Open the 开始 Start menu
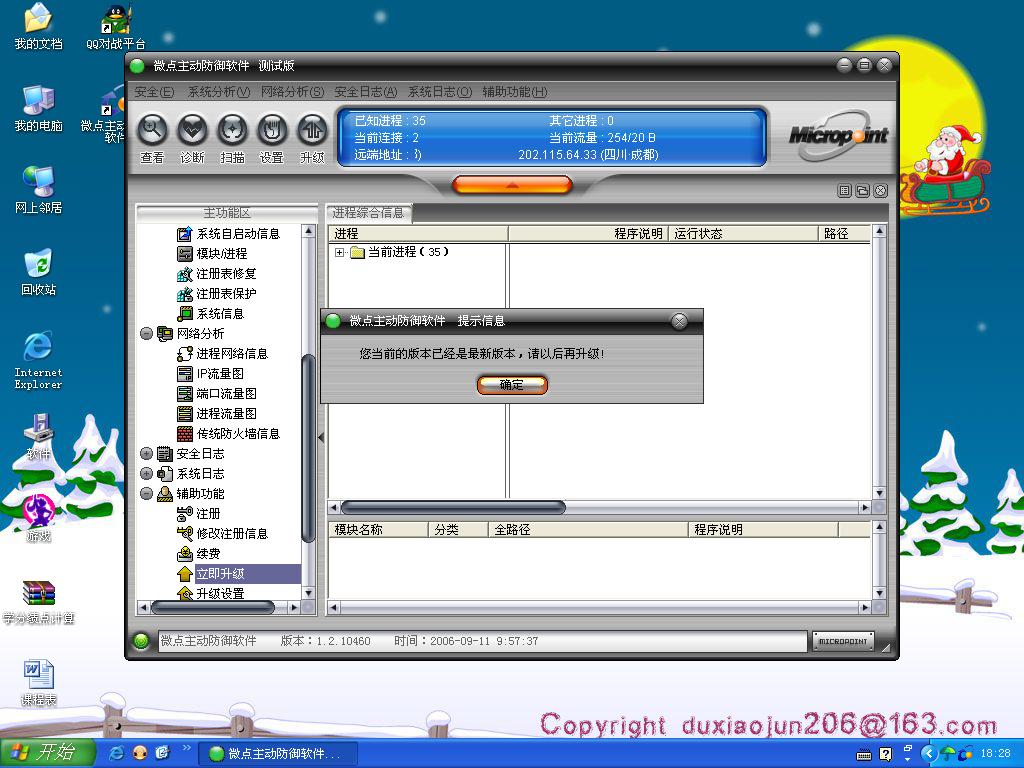The height and width of the screenshot is (768, 1024). [48, 753]
